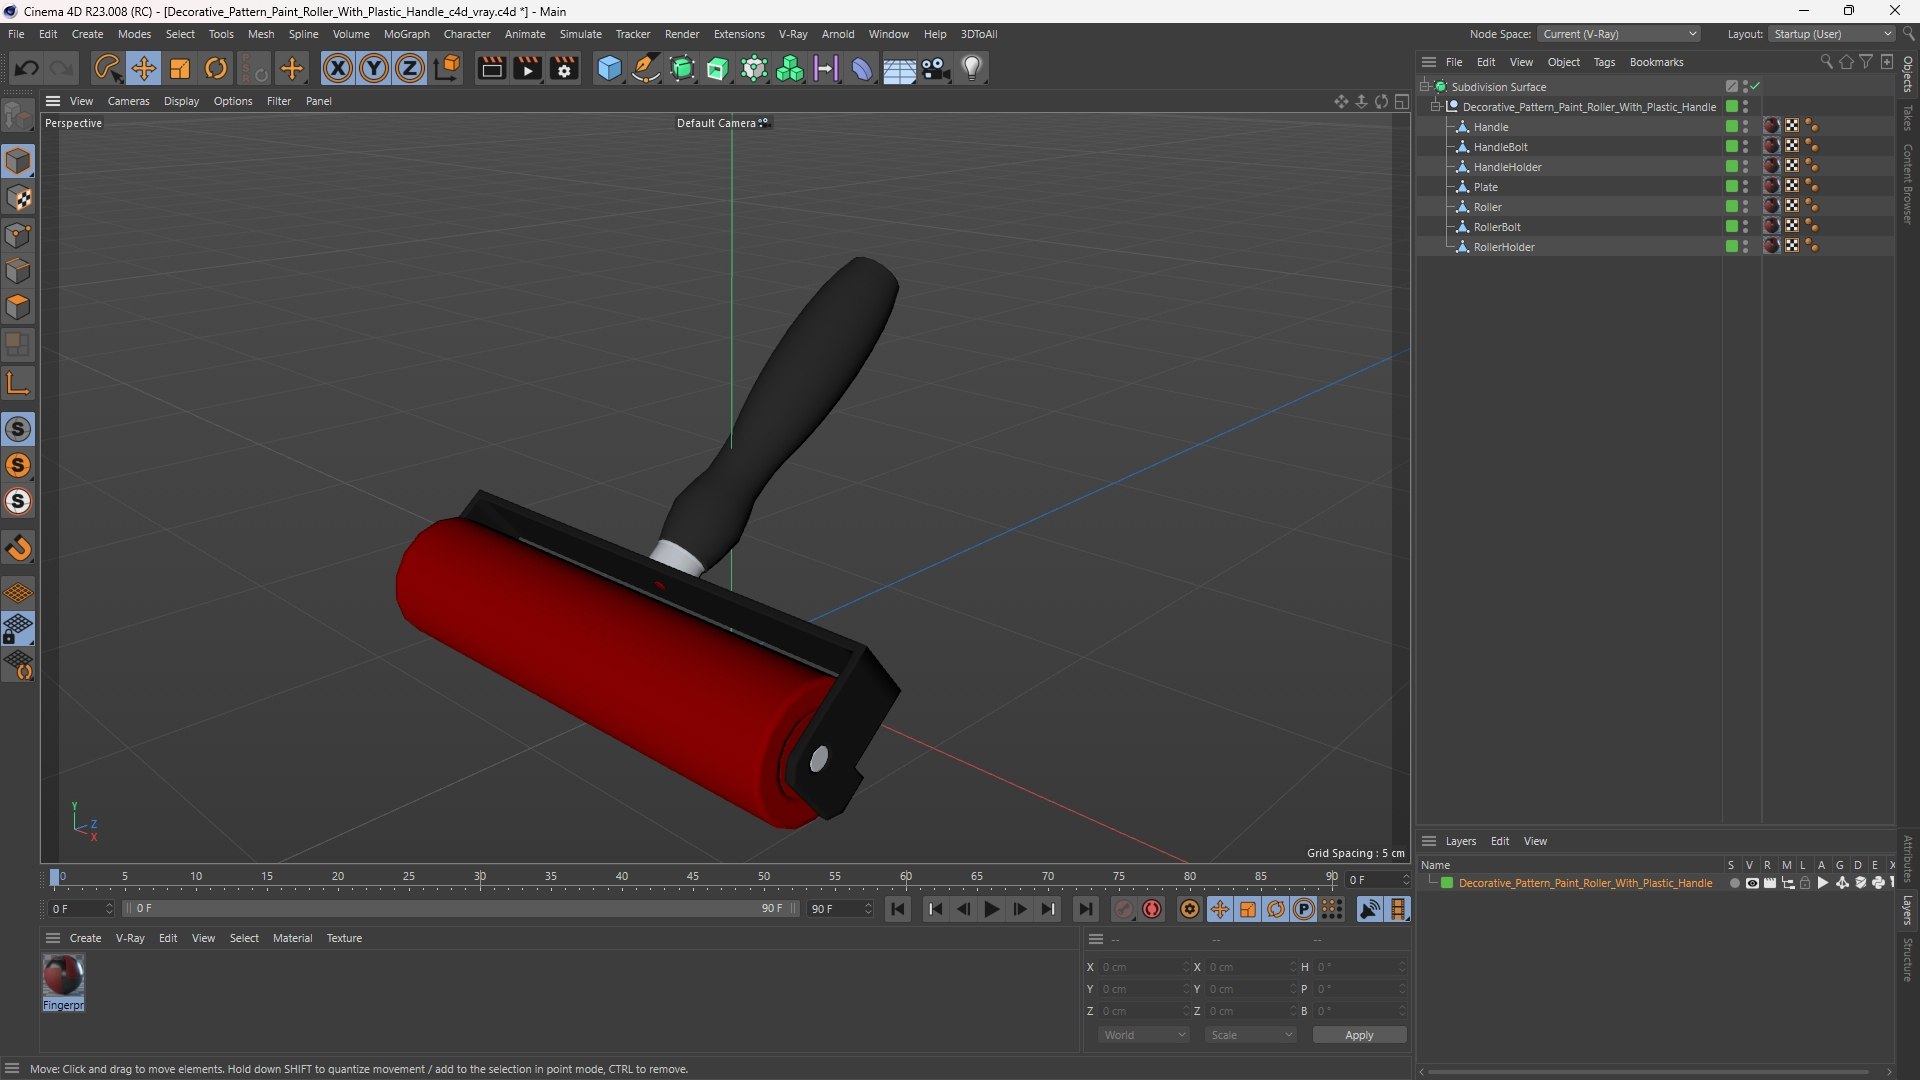
Task: Toggle Y-axis lock
Action: (x=374, y=68)
